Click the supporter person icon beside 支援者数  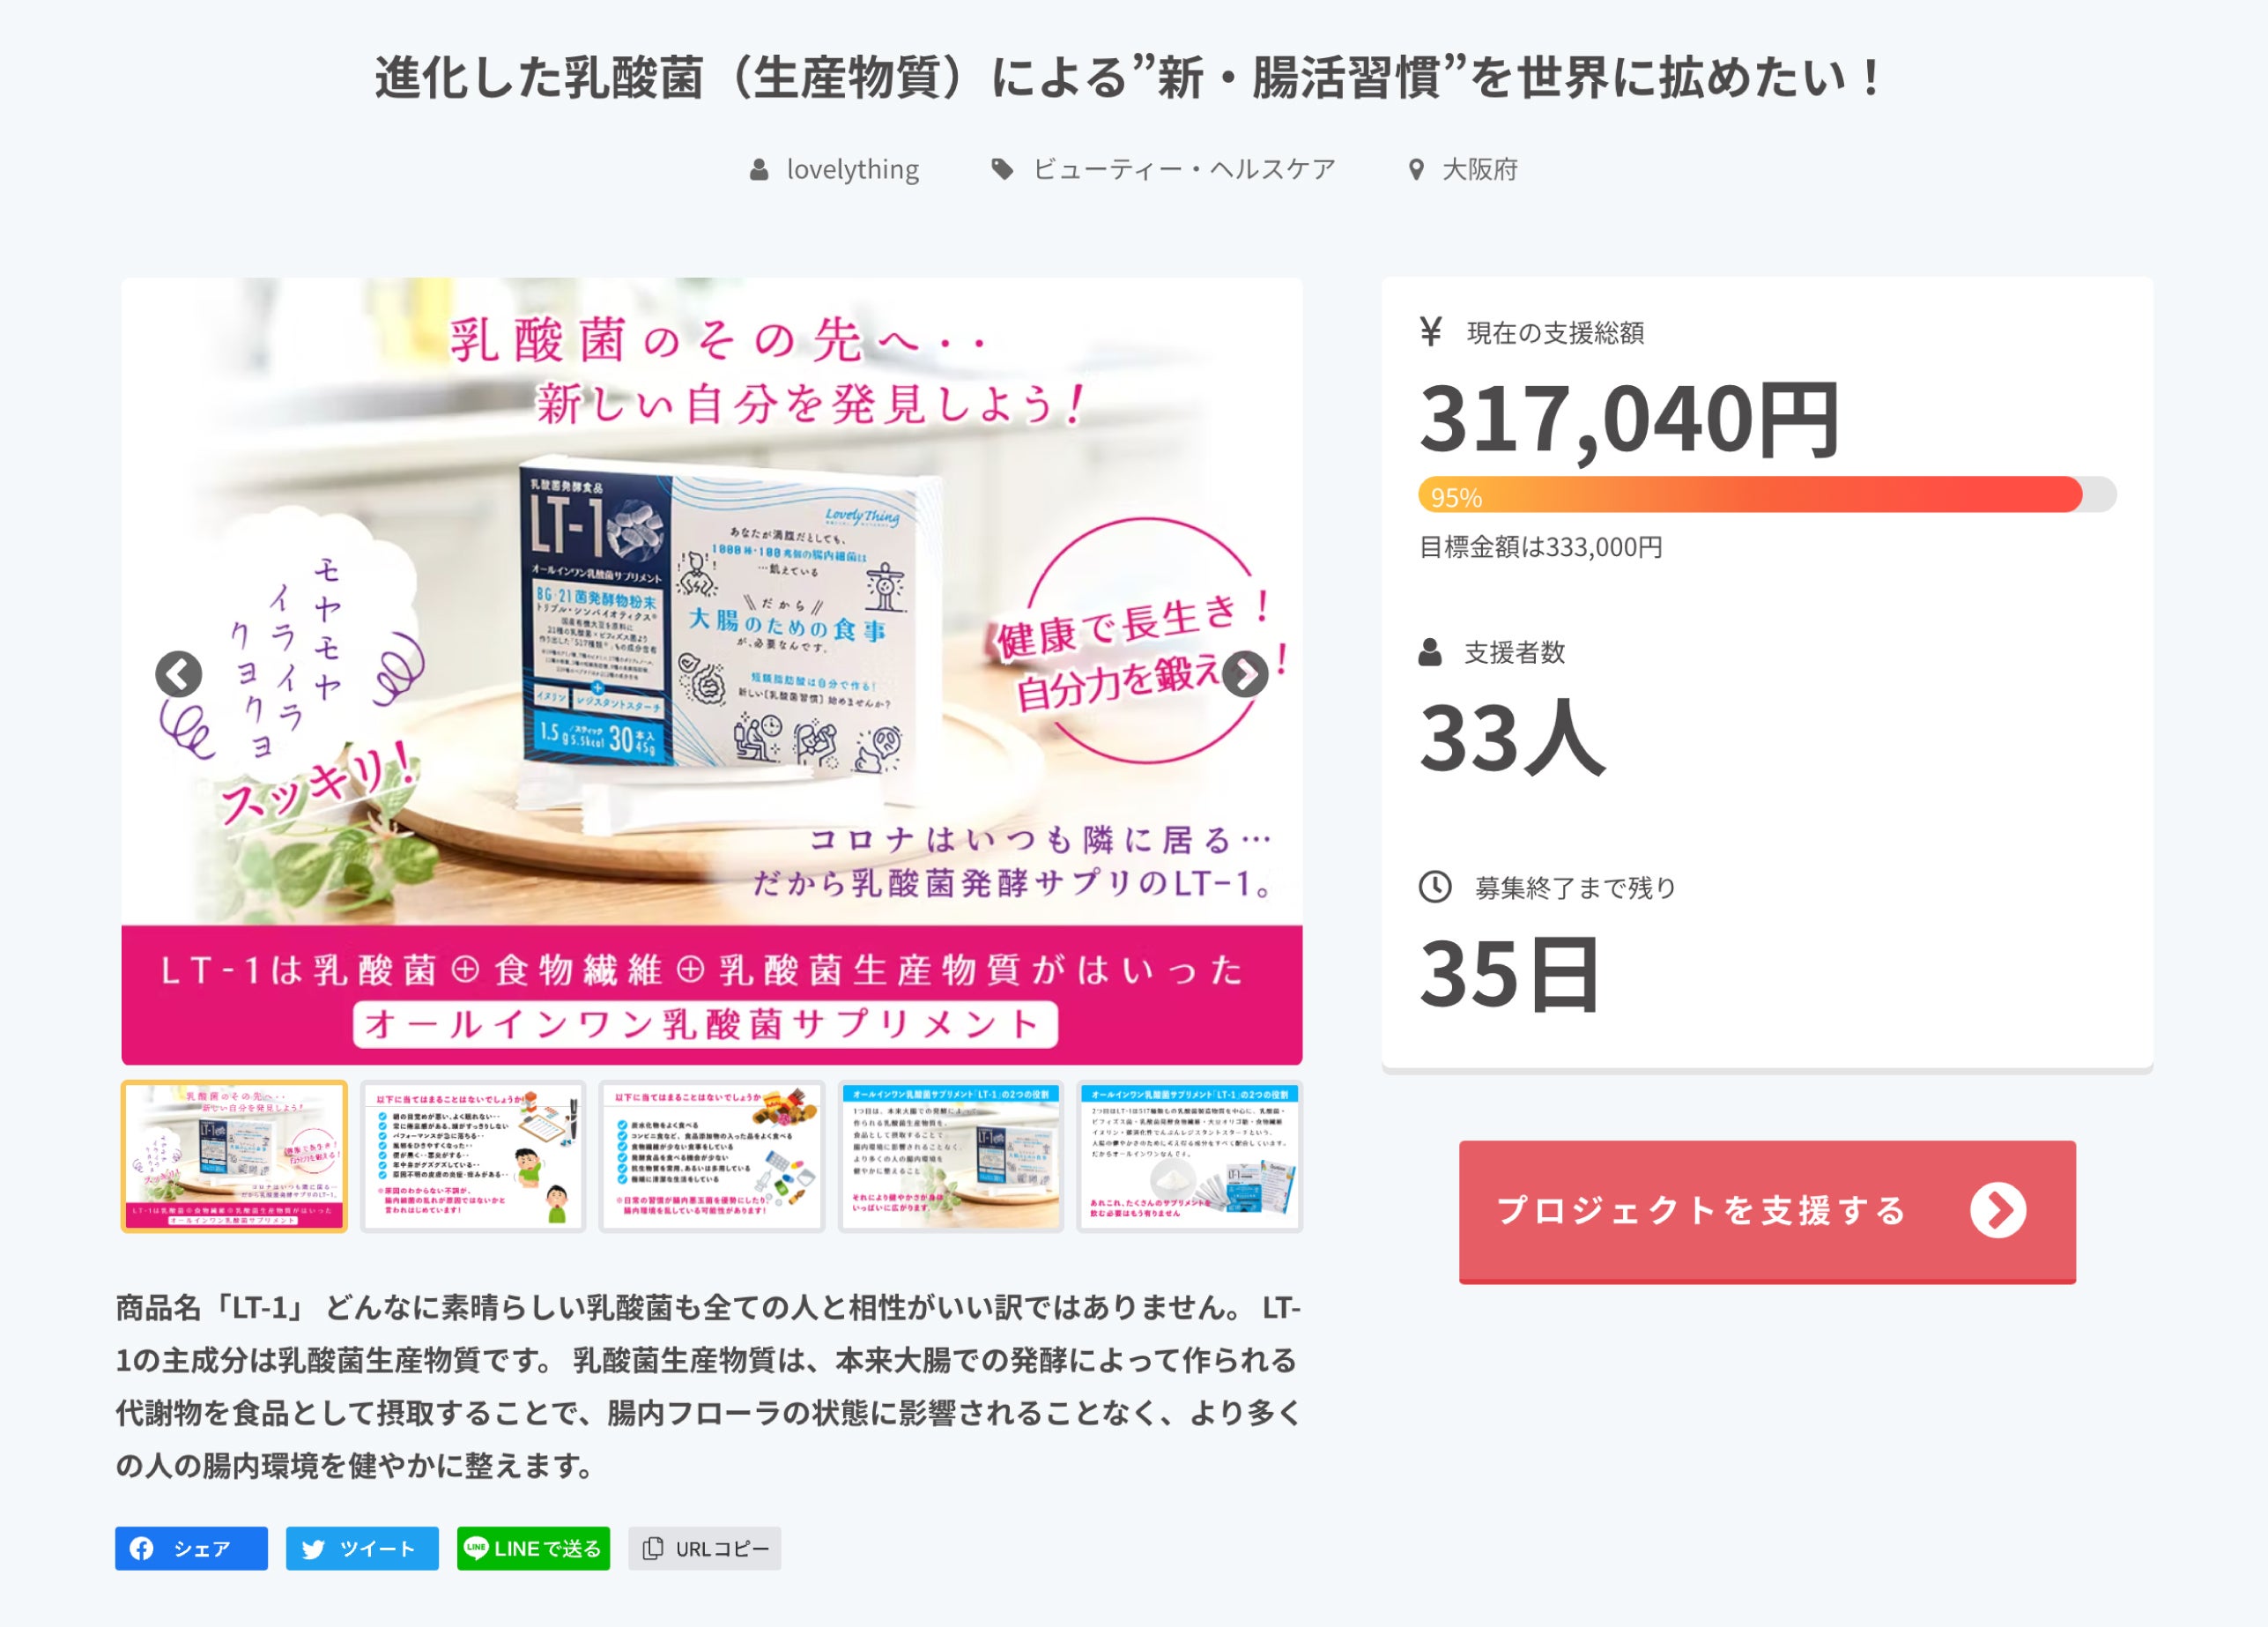(x=1430, y=652)
